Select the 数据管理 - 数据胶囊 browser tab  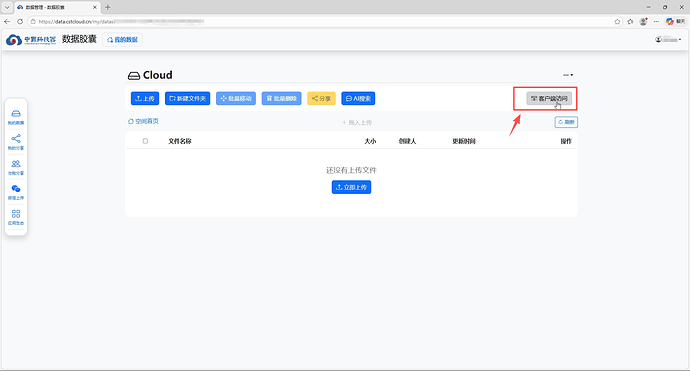point(57,7)
